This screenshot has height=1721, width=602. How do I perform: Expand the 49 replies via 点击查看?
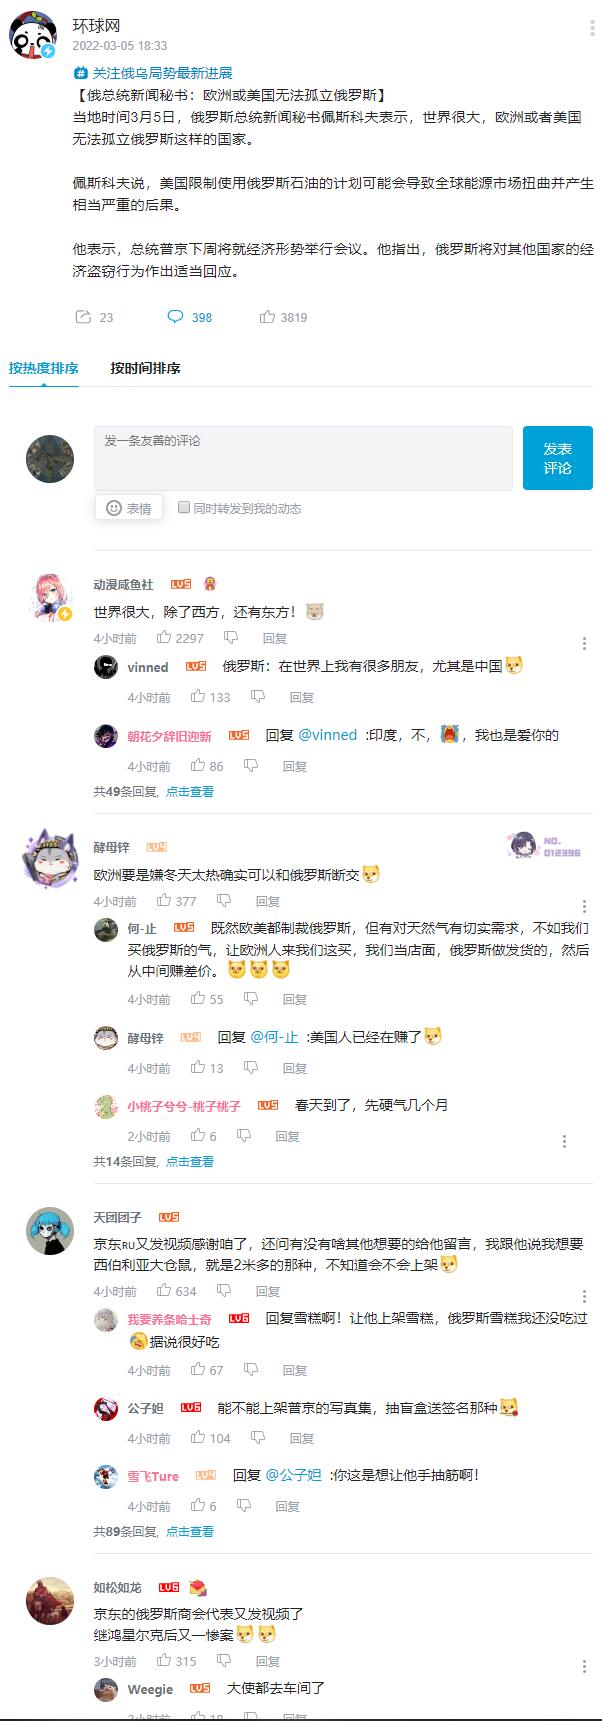click(x=190, y=791)
